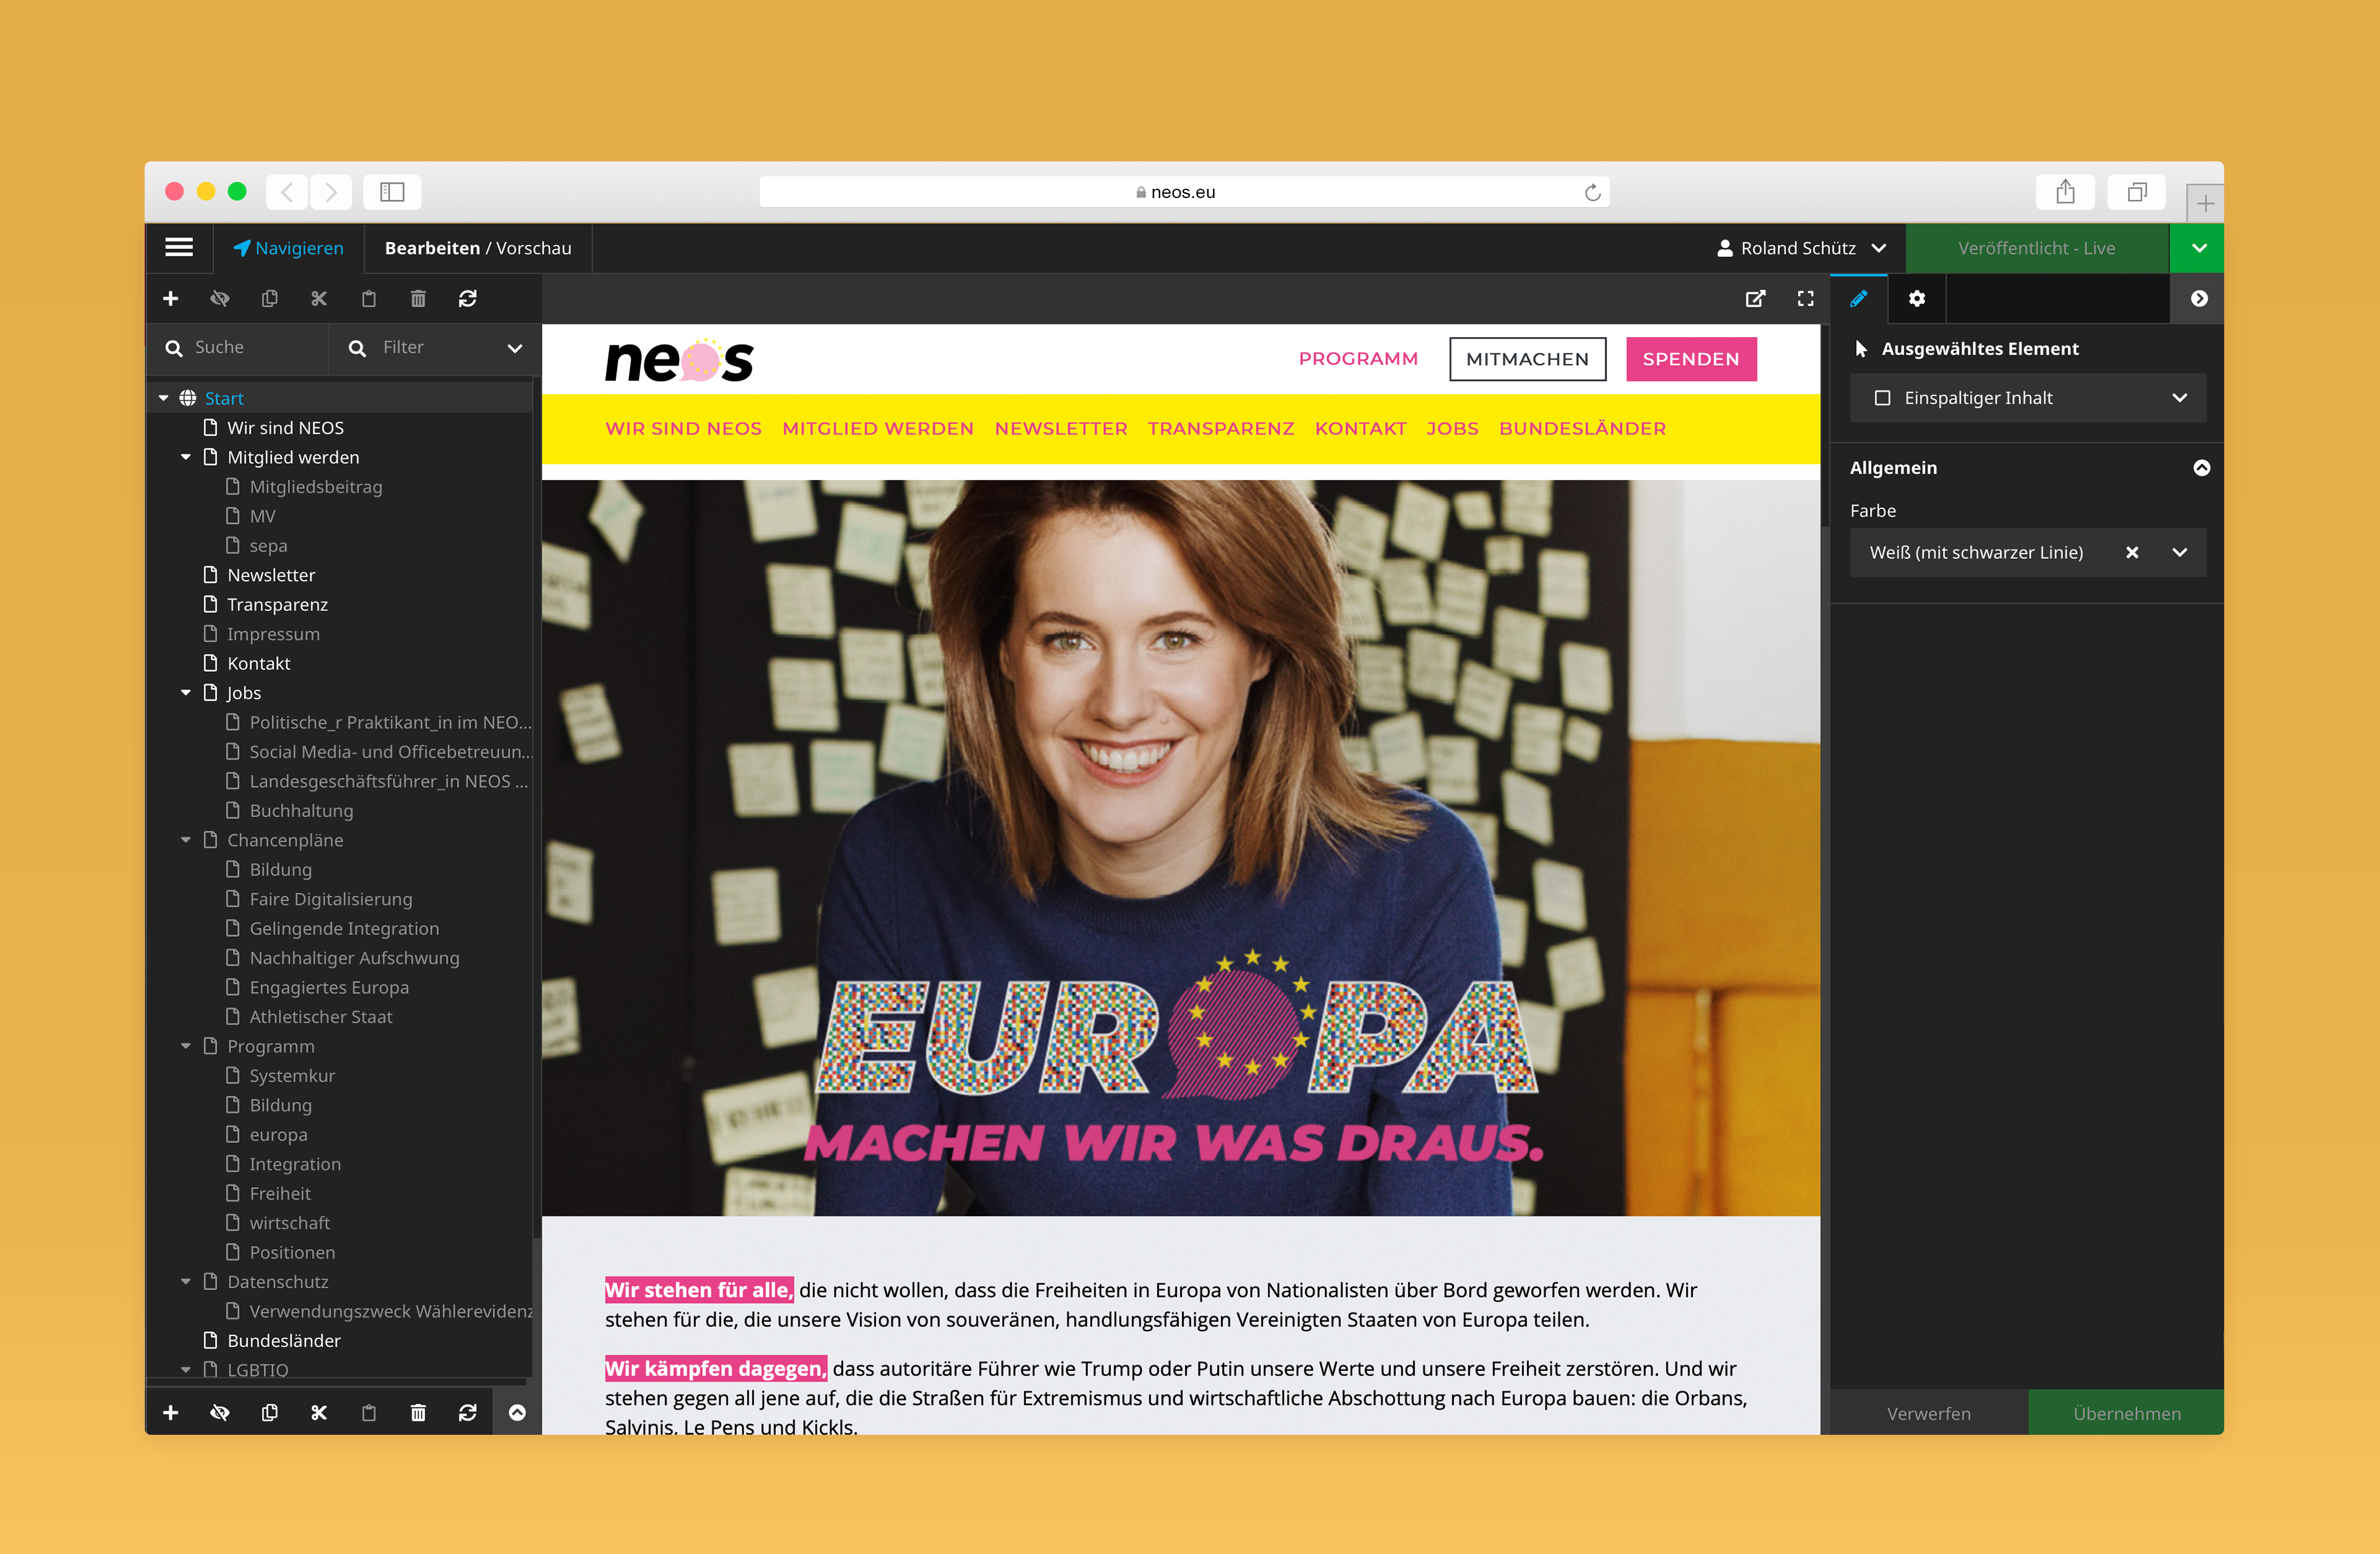Screen dimensions: 2380x1554
Task: Click the pink SPENDEN button
Action: (x=1691, y=359)
